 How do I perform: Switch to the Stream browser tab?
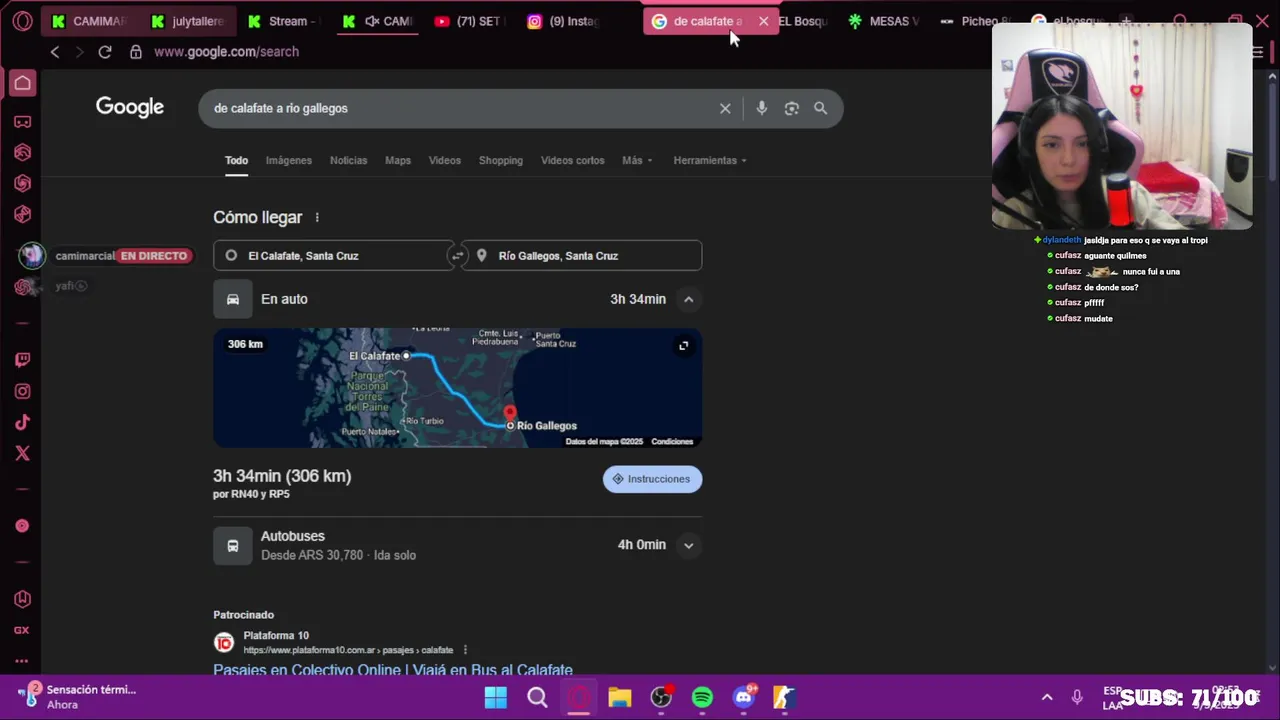pyautogui.click(x=282, y=21)
